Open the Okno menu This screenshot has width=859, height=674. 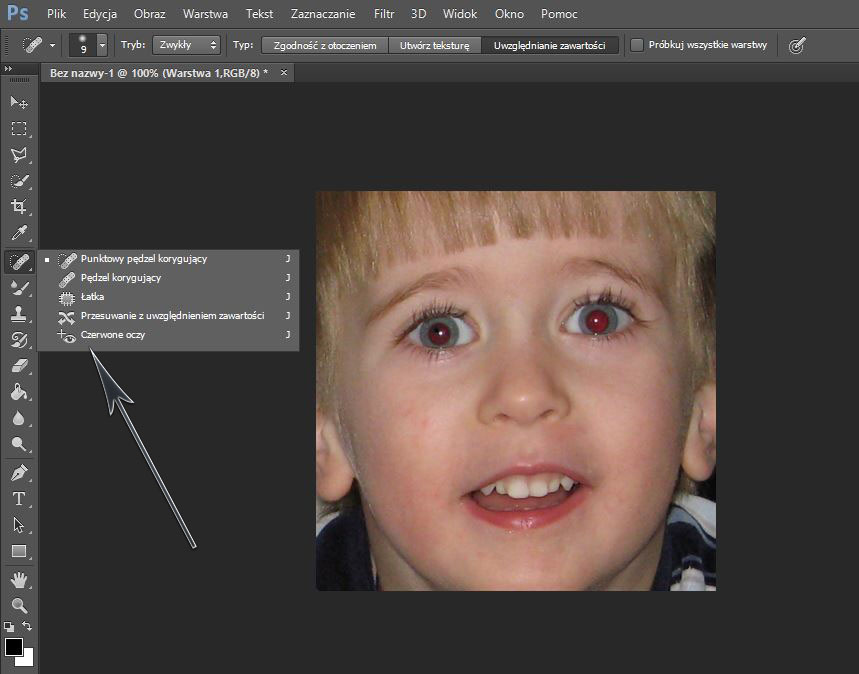tap(509, 14)
